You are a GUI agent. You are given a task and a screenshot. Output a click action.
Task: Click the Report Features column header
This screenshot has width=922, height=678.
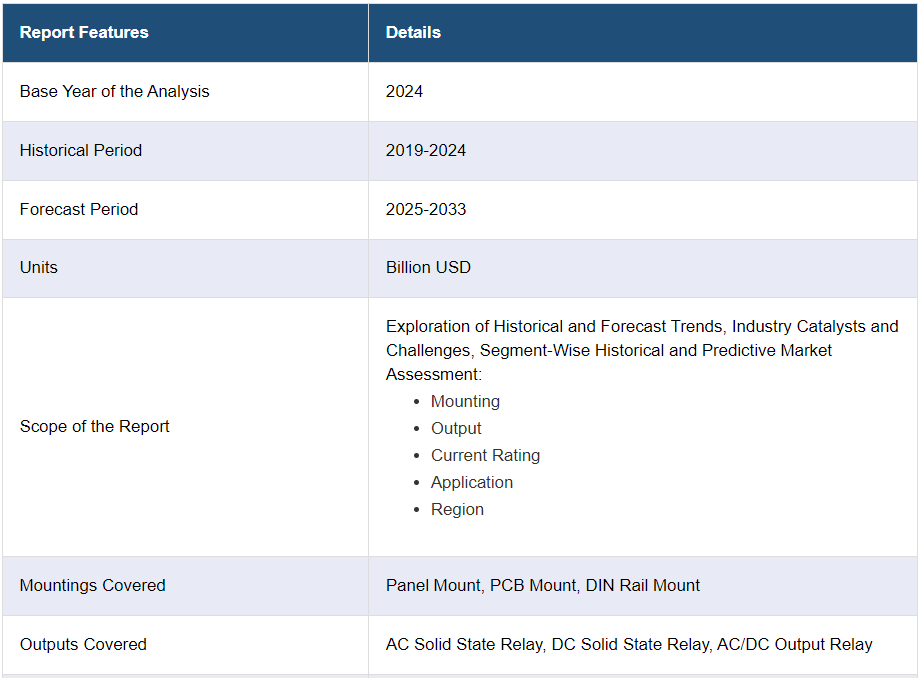point(84,32)
